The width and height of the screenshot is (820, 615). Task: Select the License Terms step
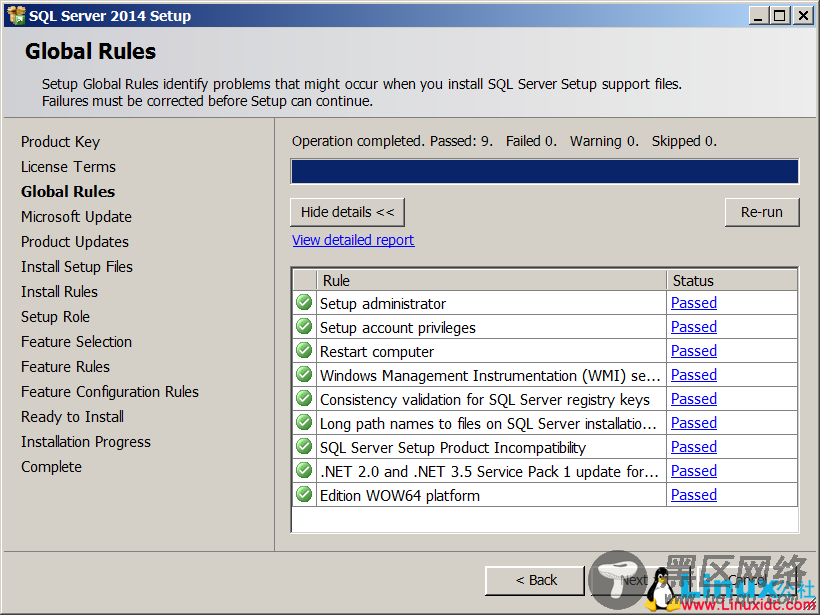[x=69, y=167]
